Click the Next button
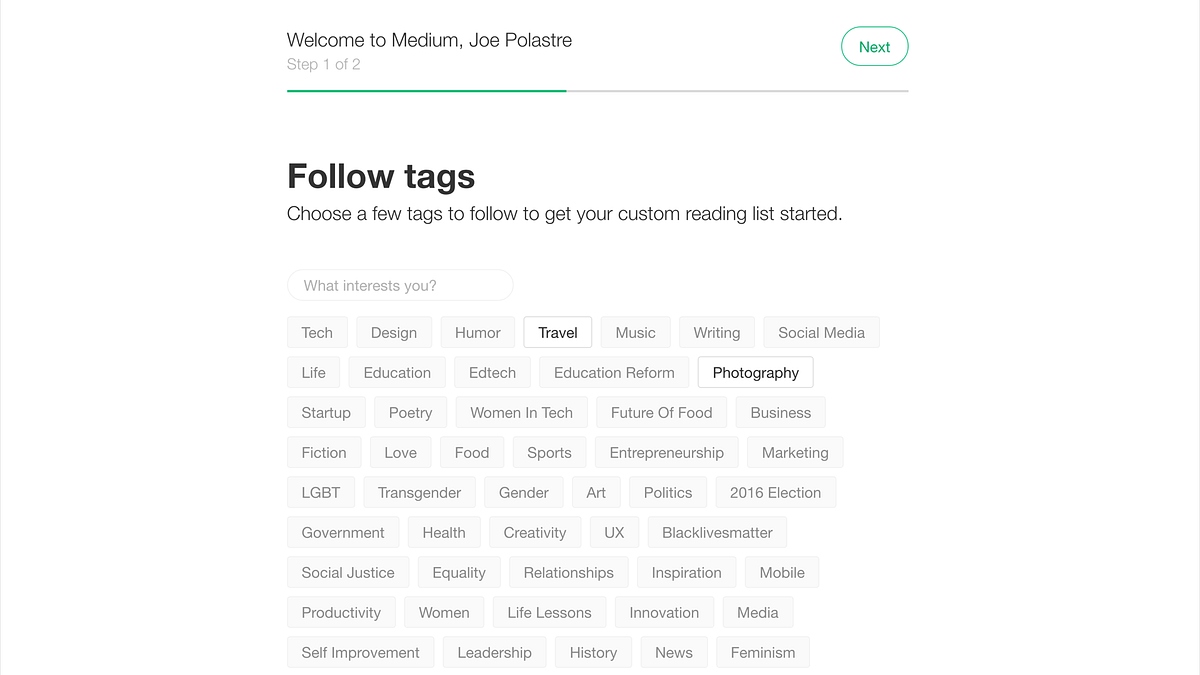Image resolution: width=1200 pixels, height=675 pixels. pos(874,47)
